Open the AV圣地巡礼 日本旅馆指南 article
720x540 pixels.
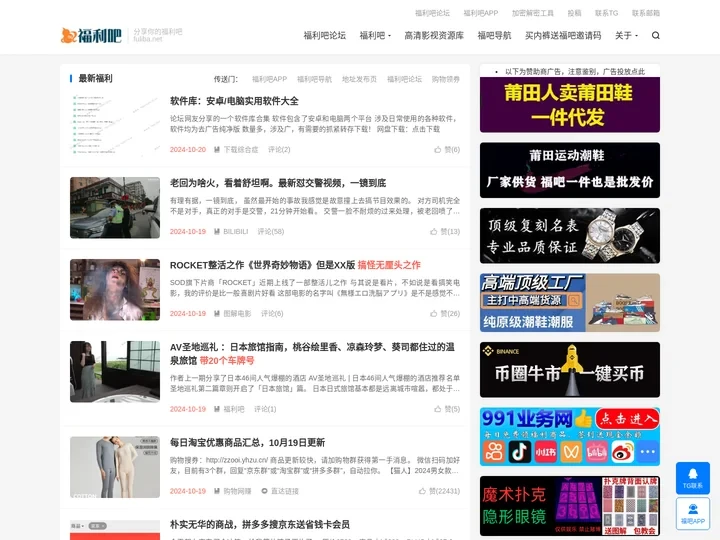(312, 354)
